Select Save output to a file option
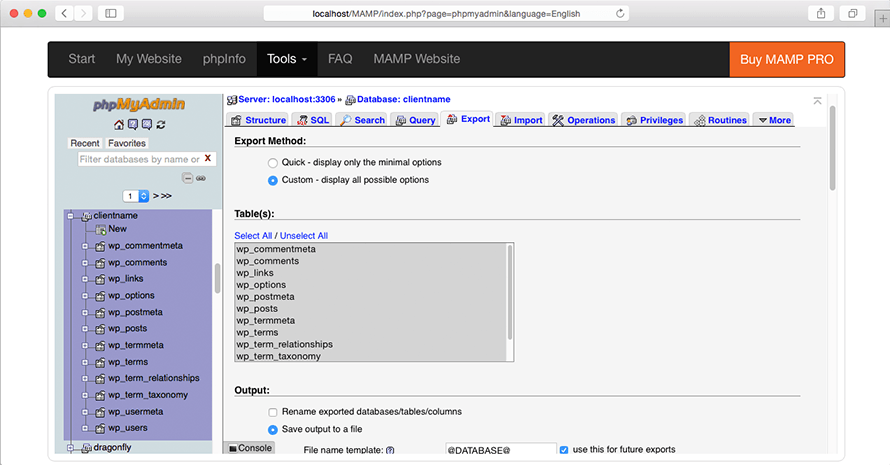 click(273, 430)
